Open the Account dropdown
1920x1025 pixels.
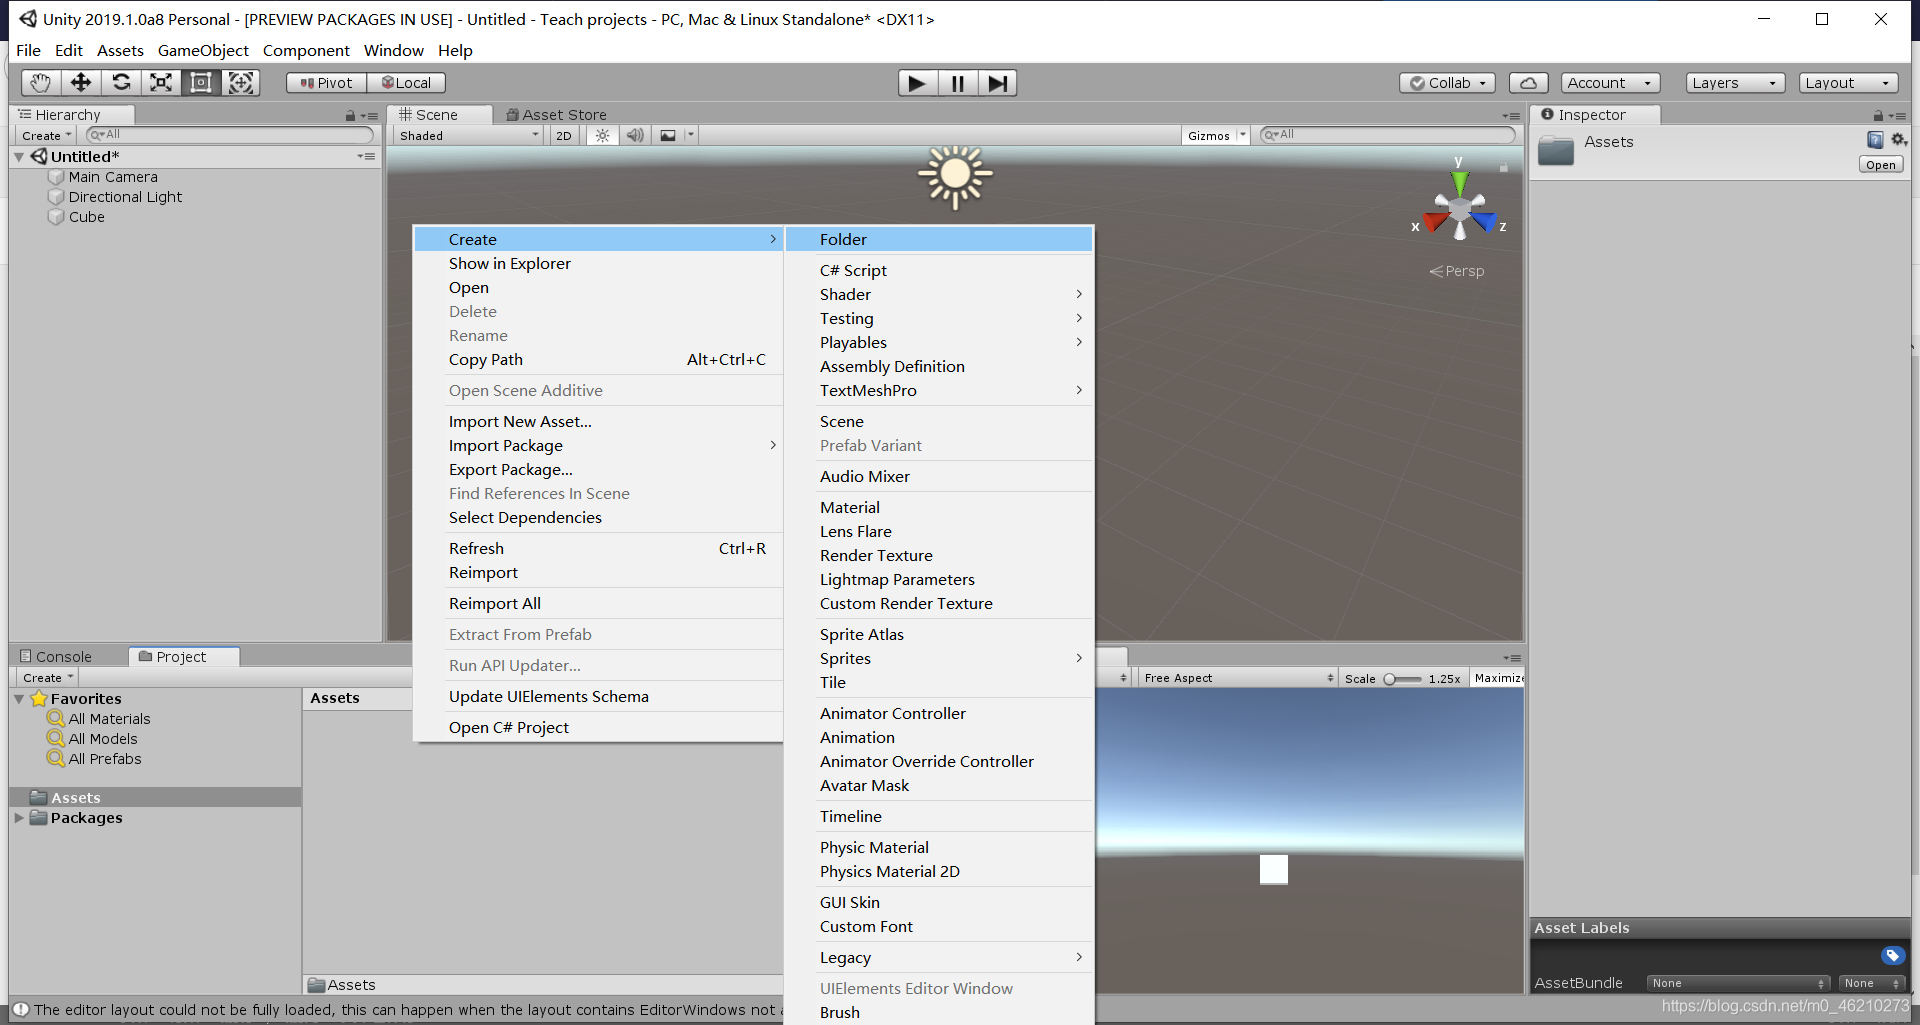click(1610, 83)
